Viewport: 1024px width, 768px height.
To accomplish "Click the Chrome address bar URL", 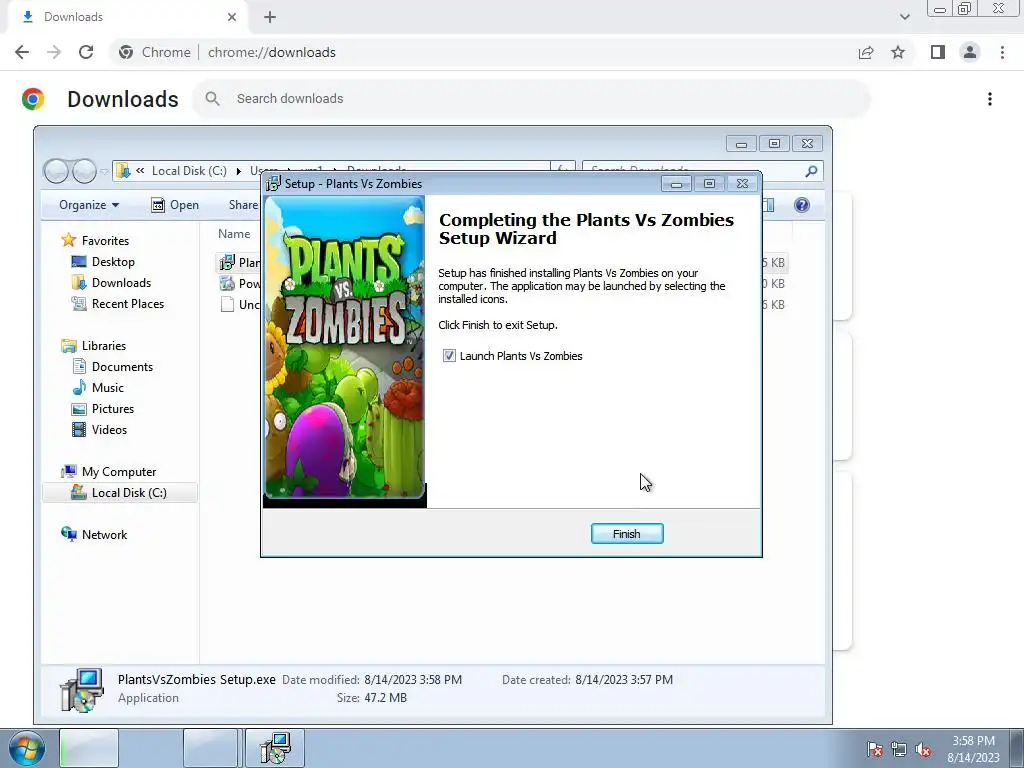I will pyautogui.click(x=272, y=52).
